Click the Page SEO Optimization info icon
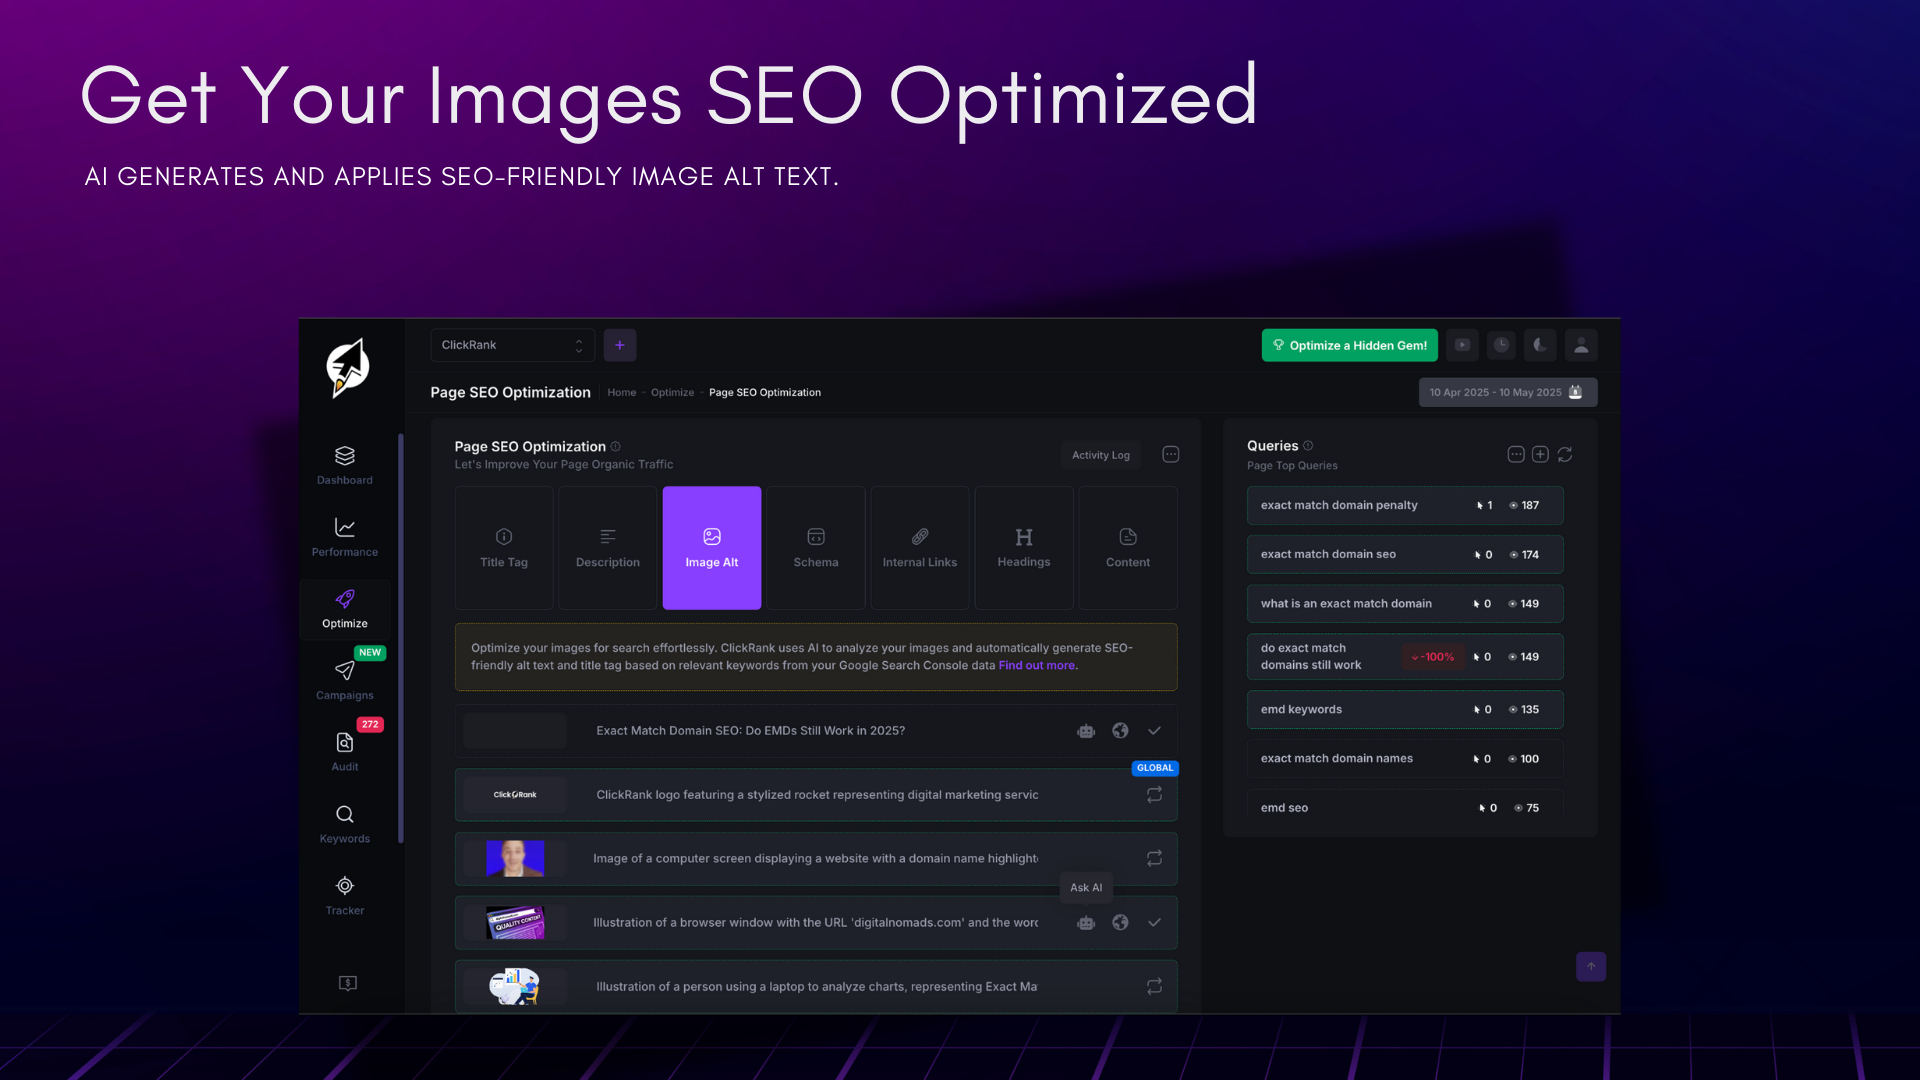 click(x=615, y=447)
